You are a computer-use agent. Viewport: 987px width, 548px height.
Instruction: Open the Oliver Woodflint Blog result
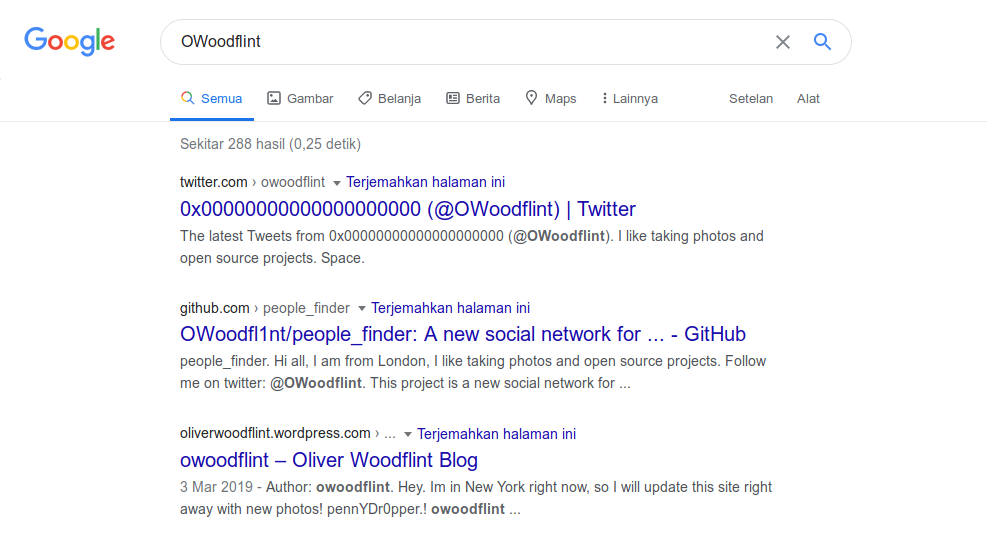pyautogui.click(x=329, y=460)
